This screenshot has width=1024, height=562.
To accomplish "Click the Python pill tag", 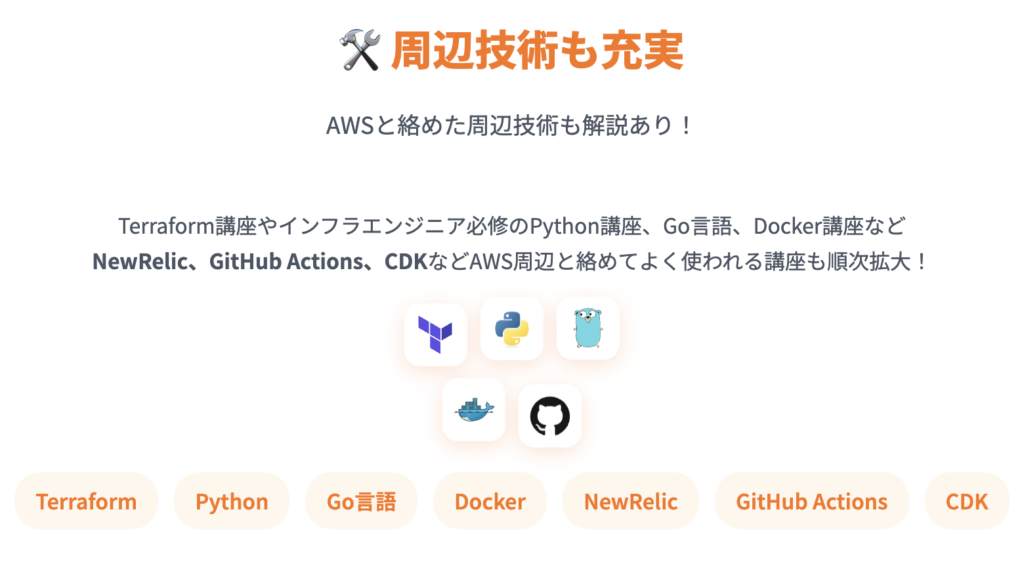I will pos(231,501).
